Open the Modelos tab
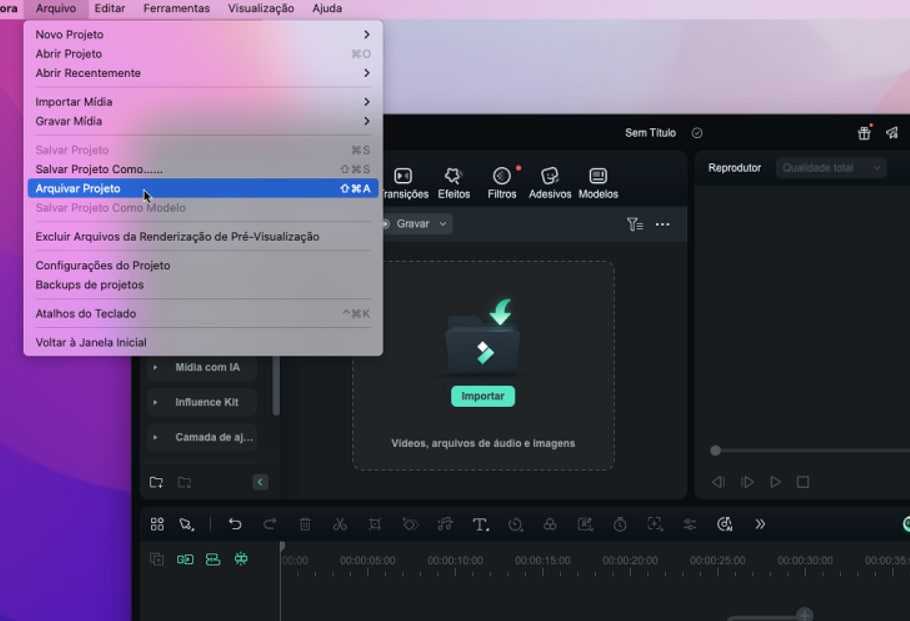This screenshot has height=621, width=910. [598, 183]
